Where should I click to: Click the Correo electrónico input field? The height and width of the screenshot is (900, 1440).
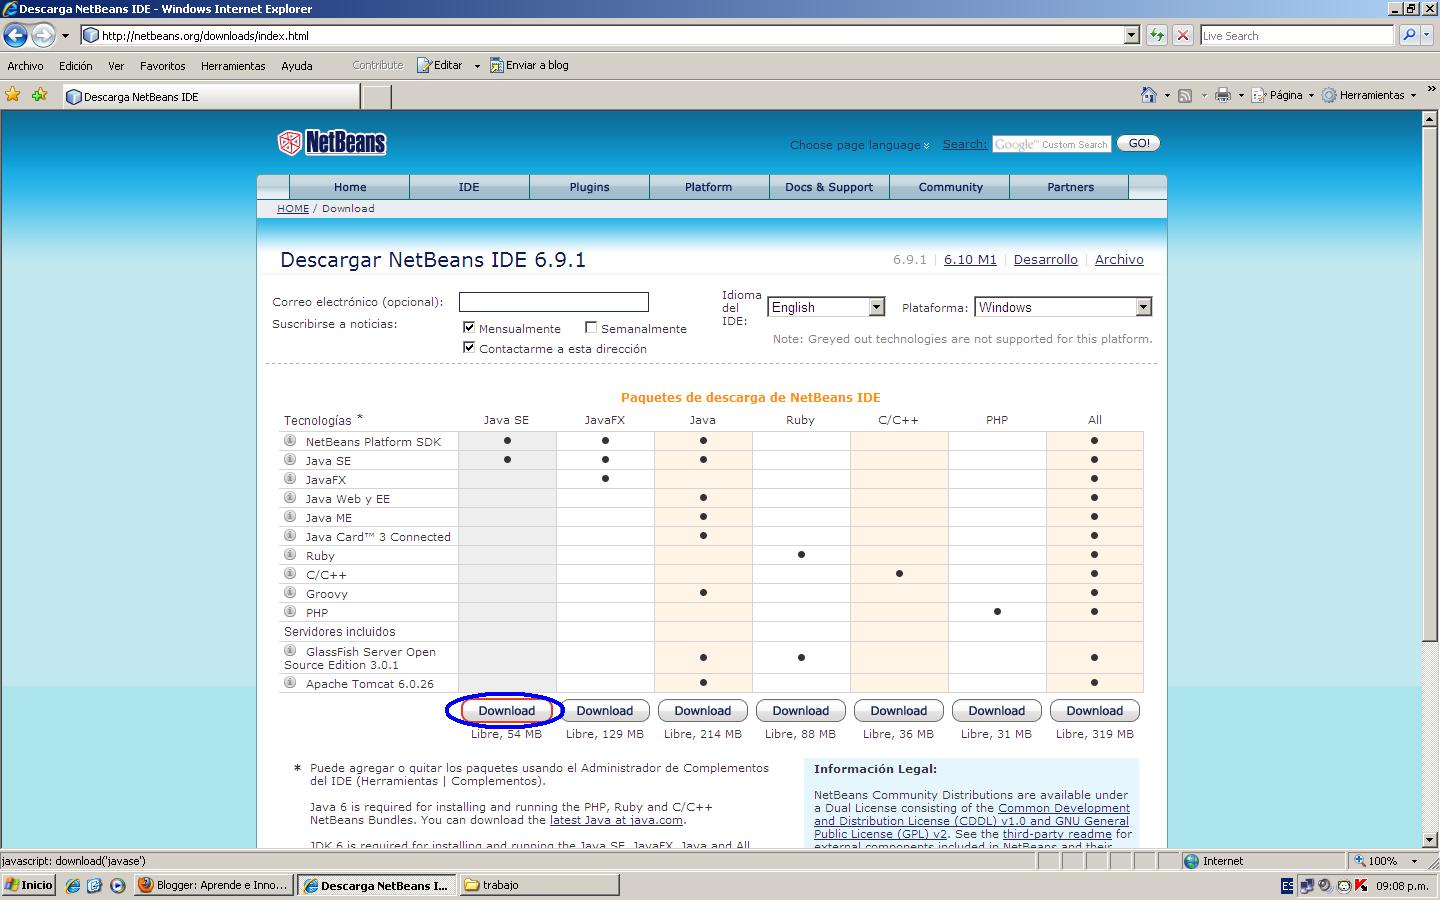[x=553, y=301]
